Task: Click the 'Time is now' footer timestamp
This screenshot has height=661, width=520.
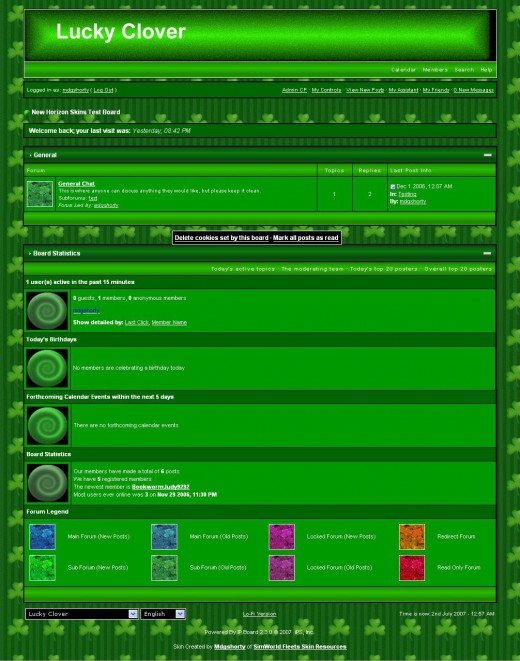Action: pyautogui.click(x=447, y=614)
